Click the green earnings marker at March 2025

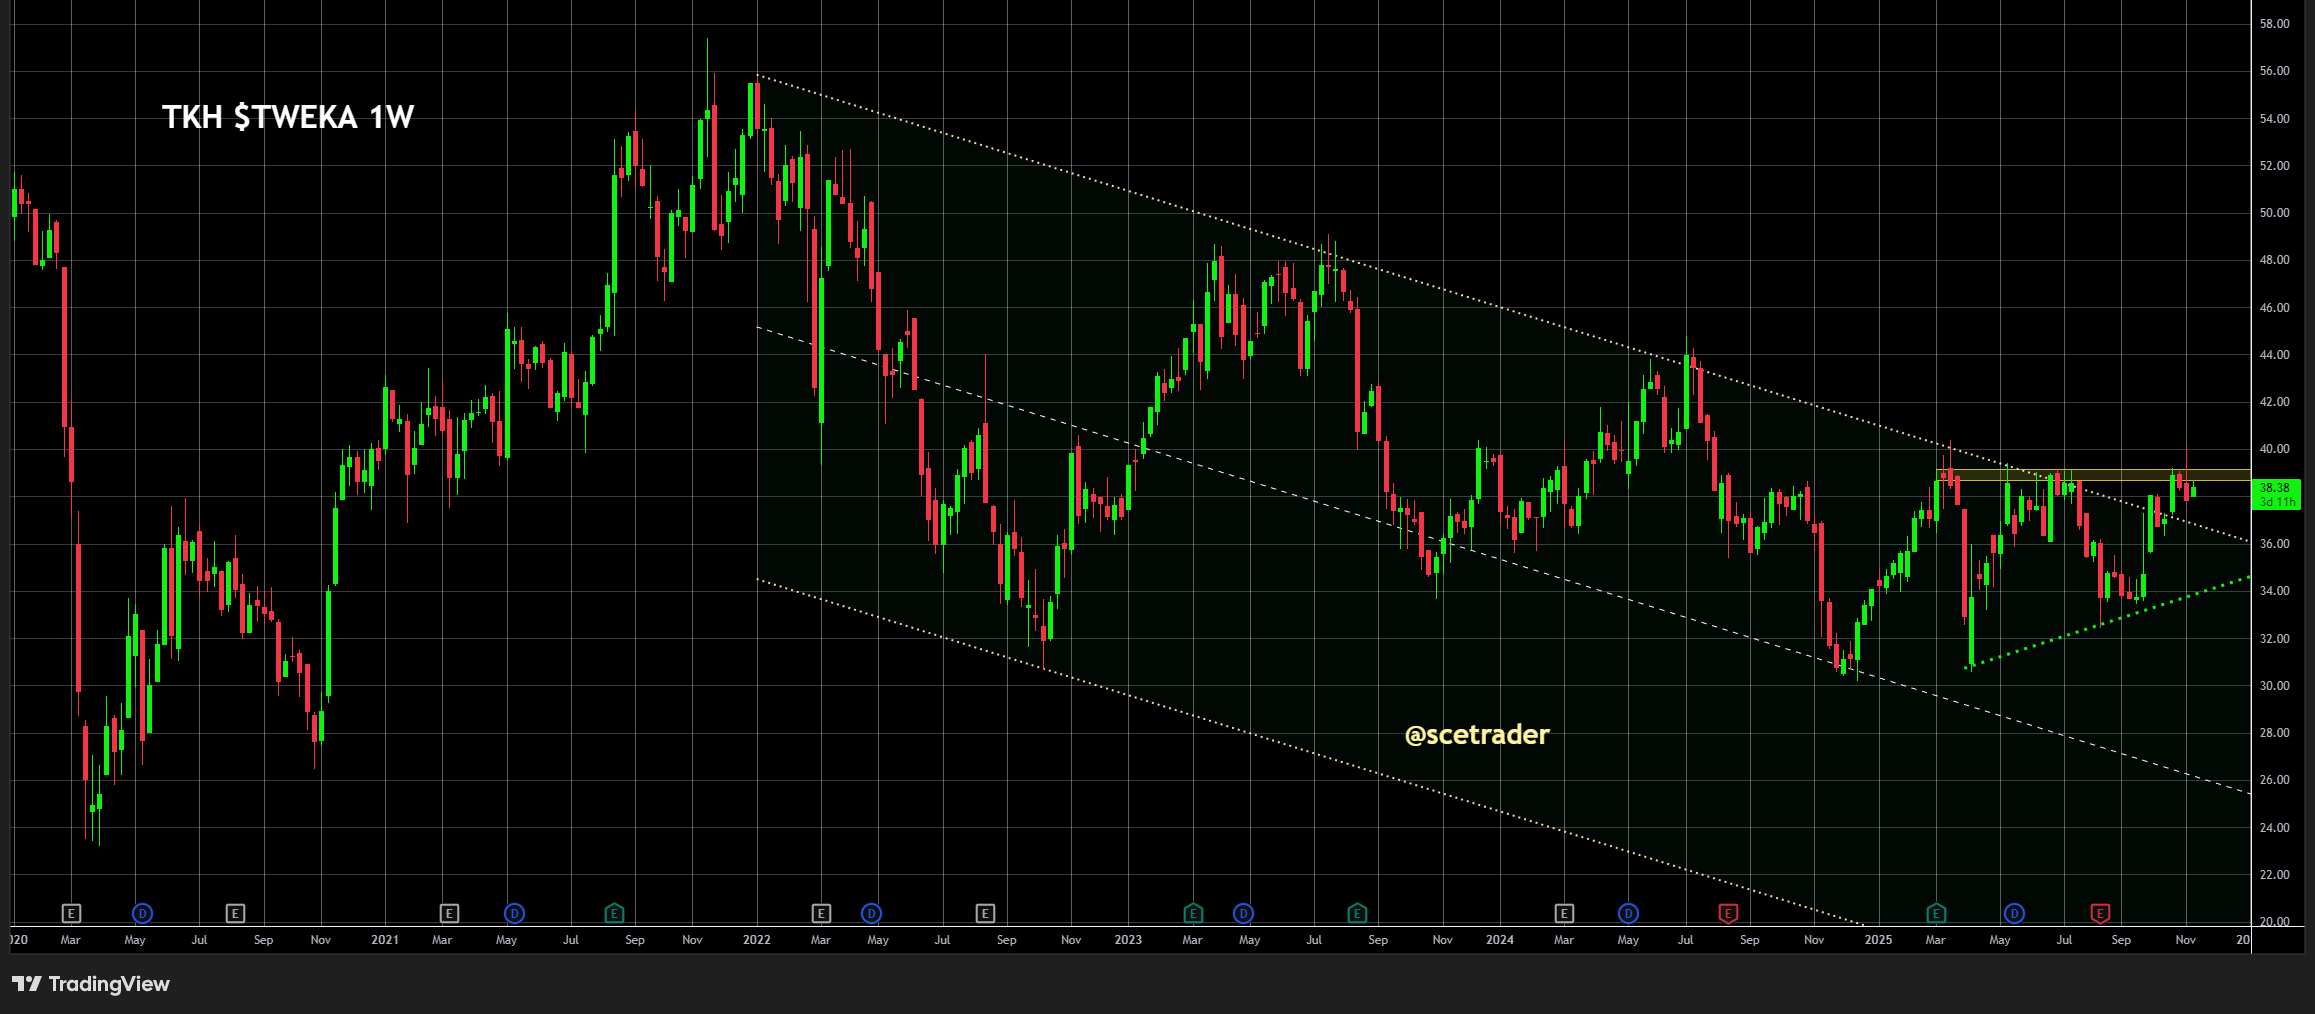point(1936,913)
